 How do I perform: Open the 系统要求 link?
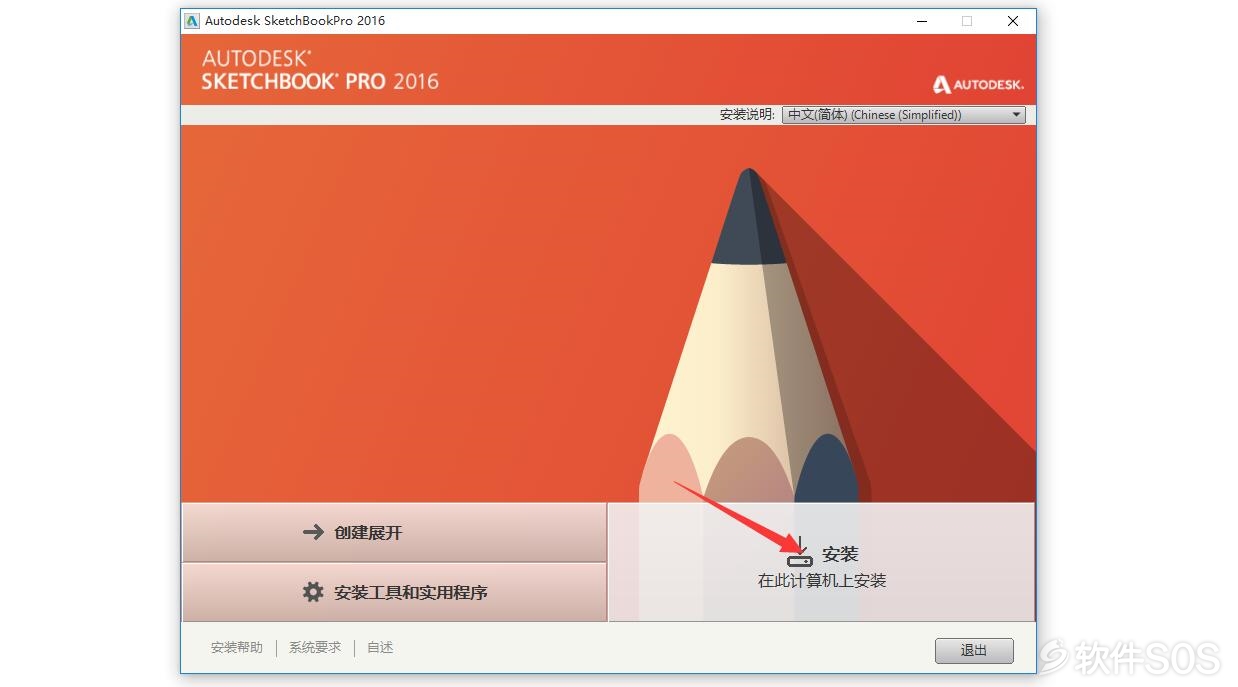point(315,648)
